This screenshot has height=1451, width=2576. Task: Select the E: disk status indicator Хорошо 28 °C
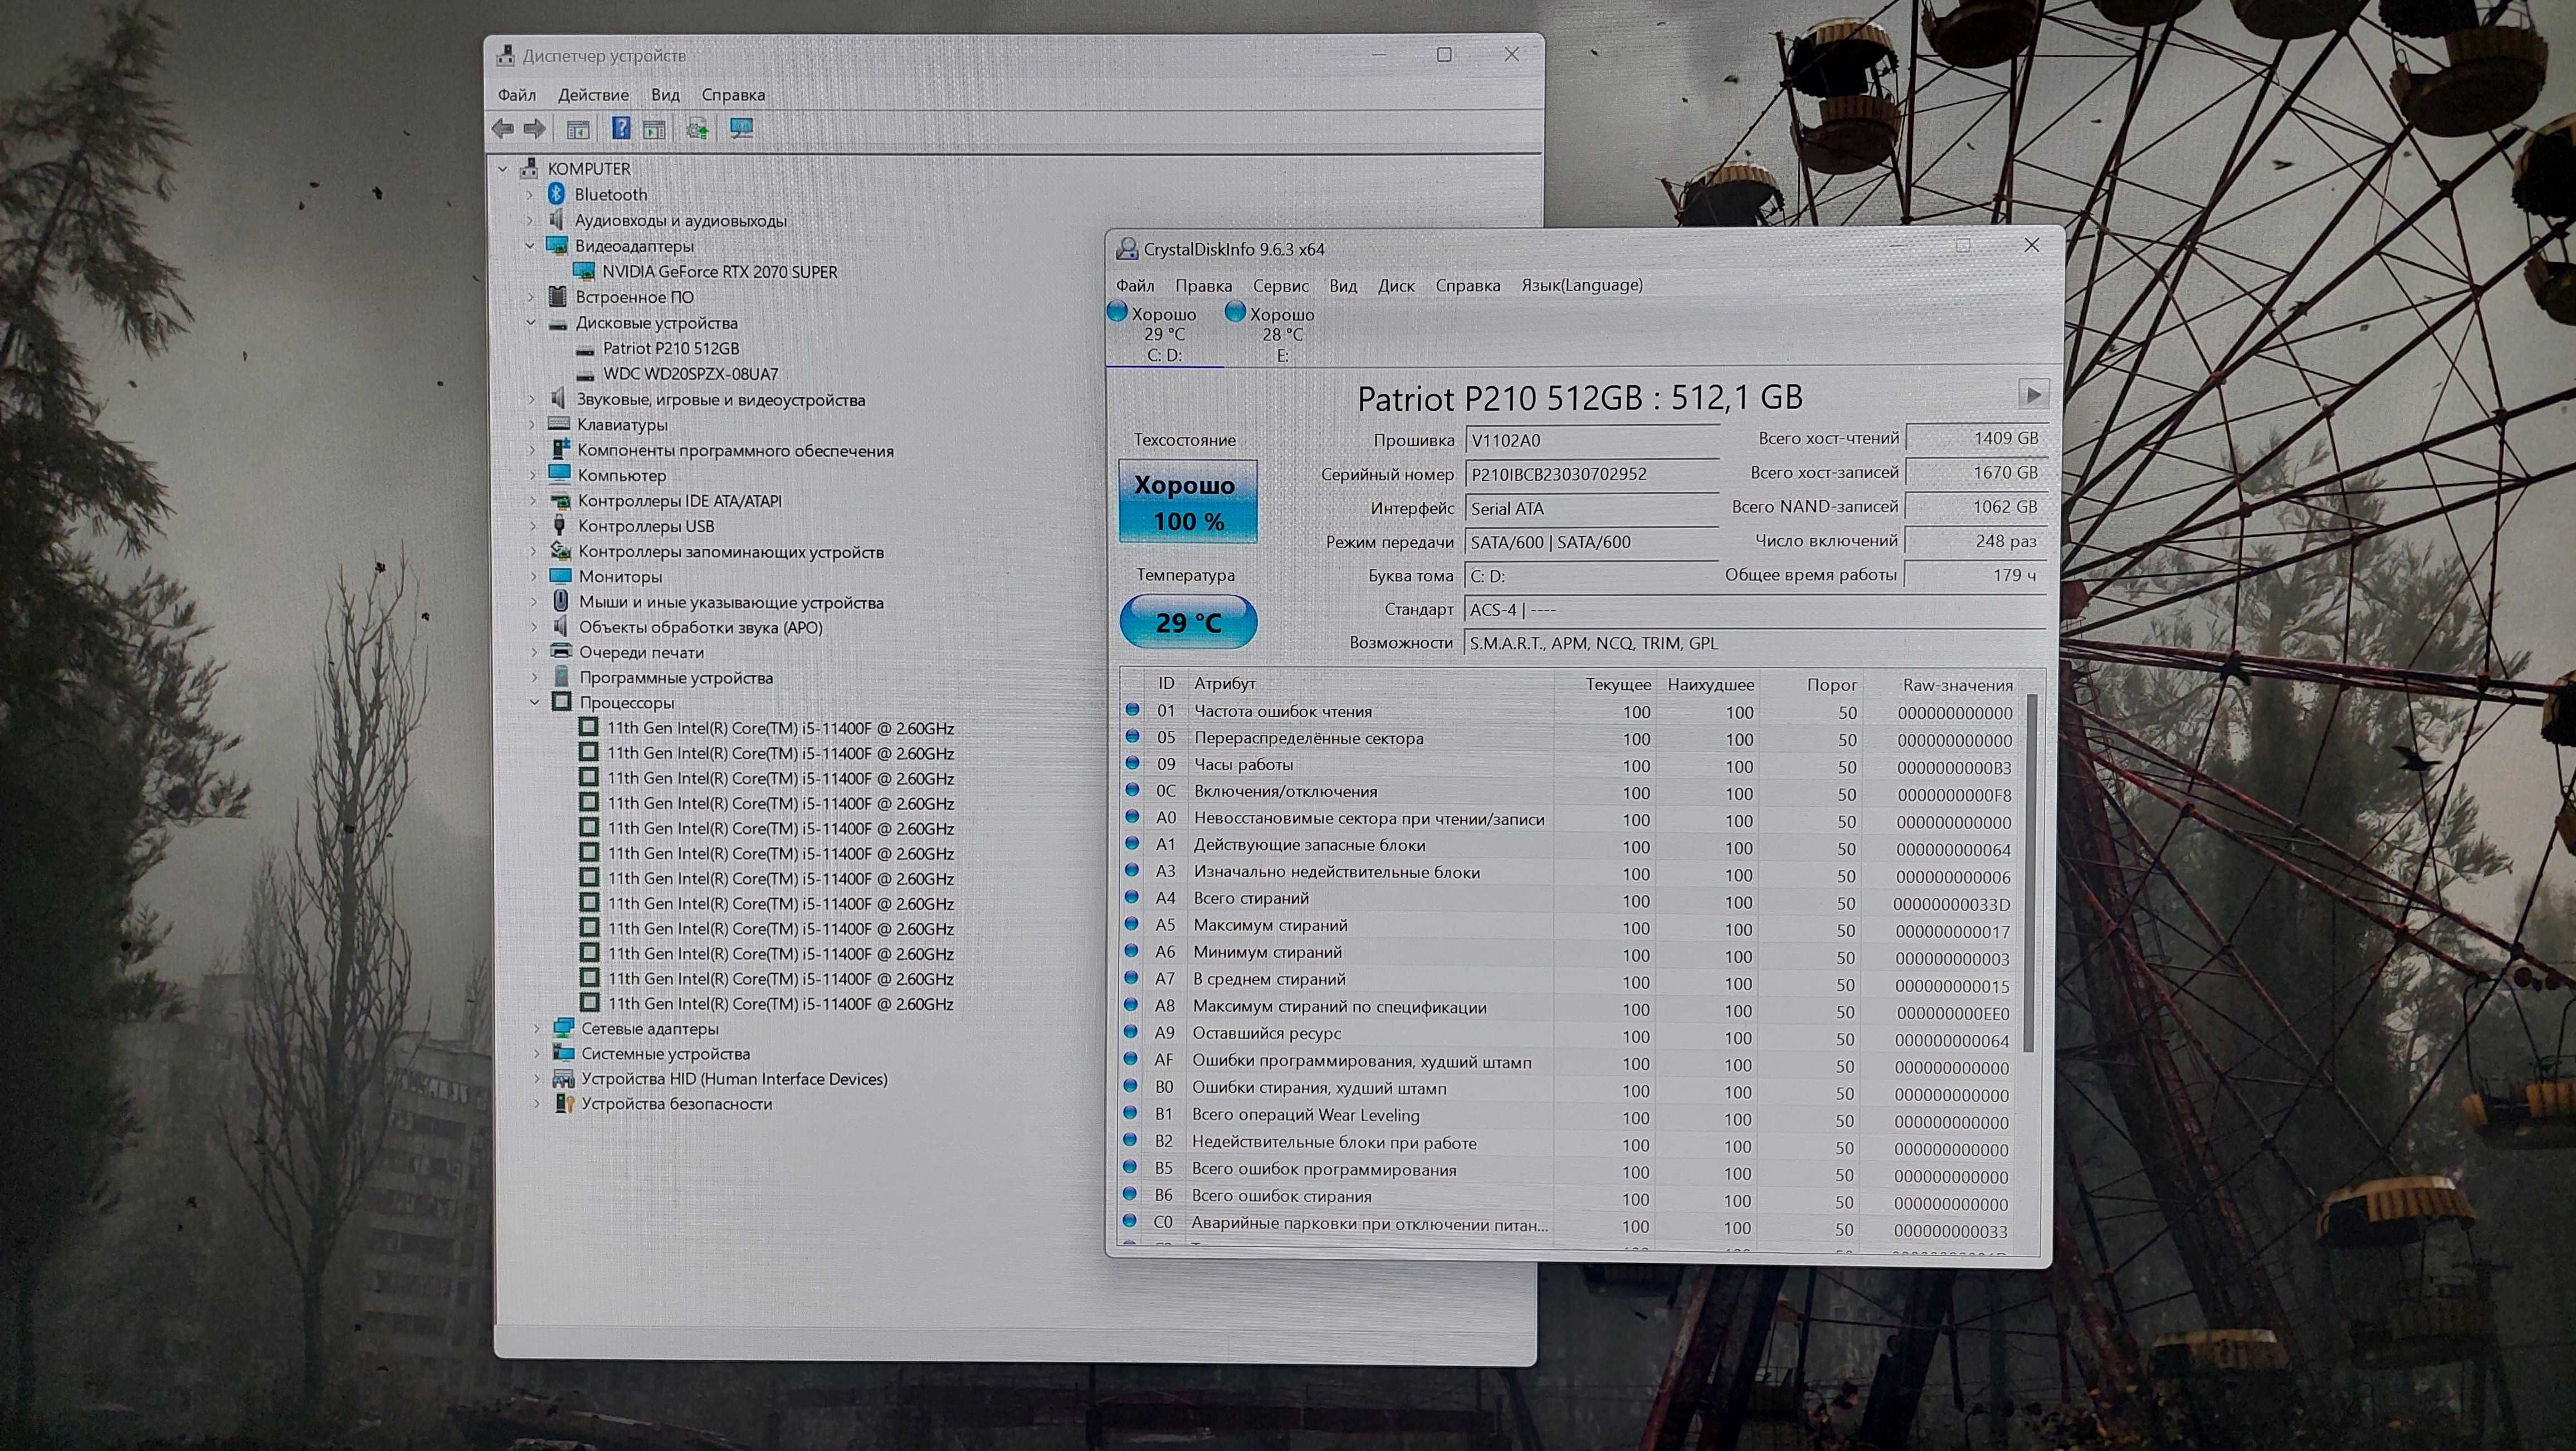[x=1282, y=334]
